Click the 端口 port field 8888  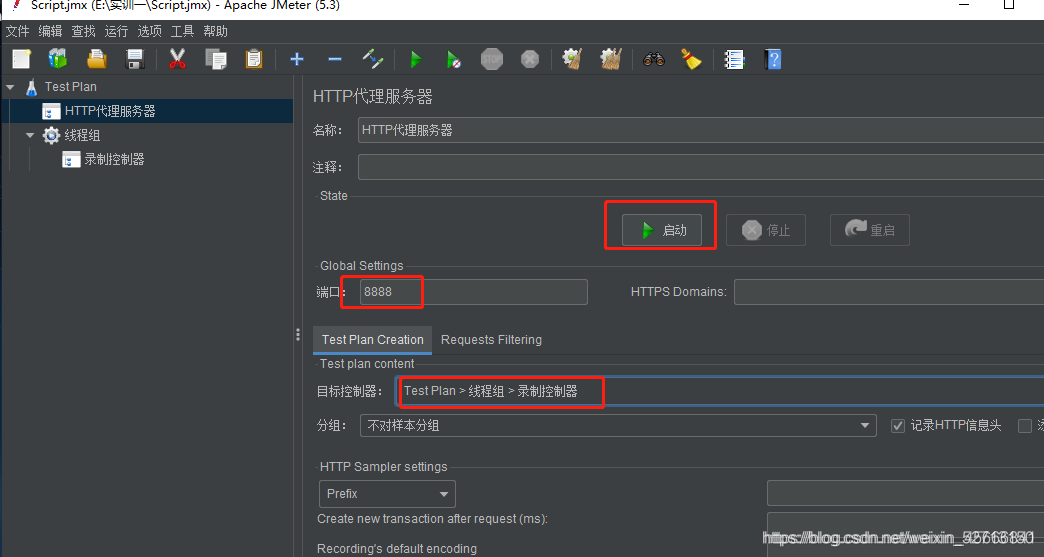(473, 292)
